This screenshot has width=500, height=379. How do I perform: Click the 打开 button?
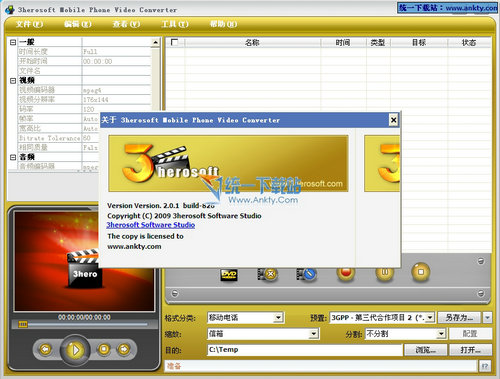point(470,350)
